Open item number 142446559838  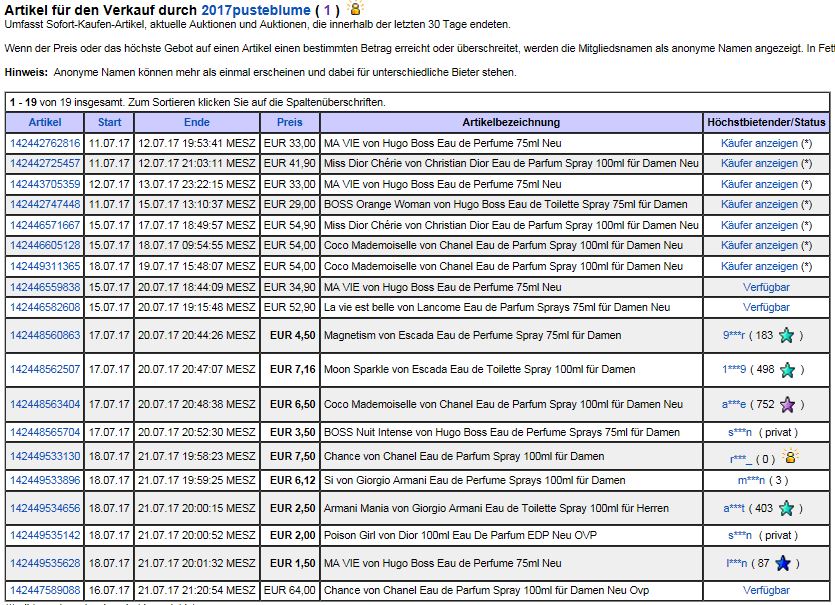[45, 287]
